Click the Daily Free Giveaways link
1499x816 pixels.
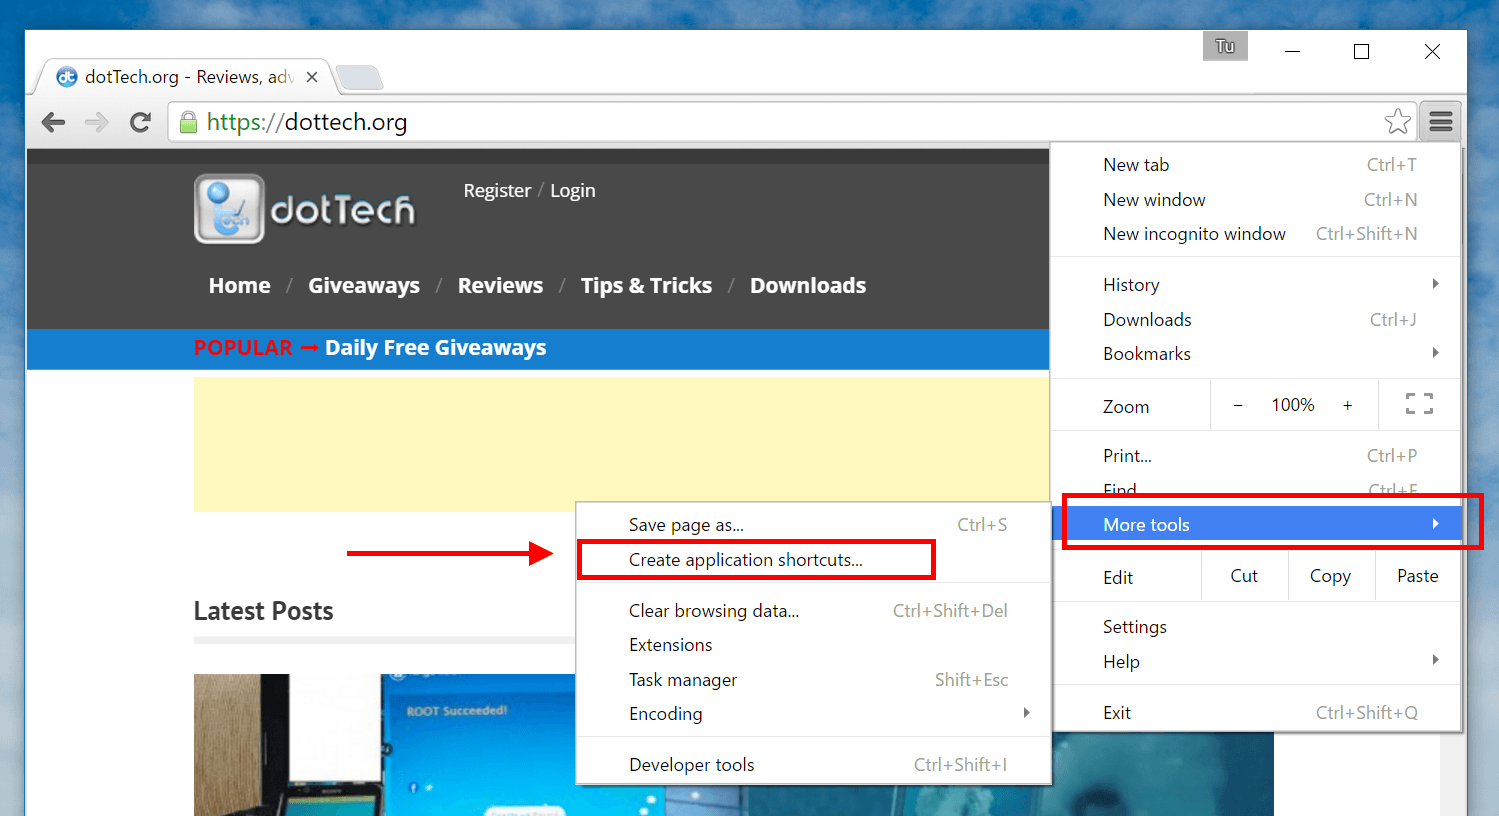pyautogui.click(x=436, y=348)
